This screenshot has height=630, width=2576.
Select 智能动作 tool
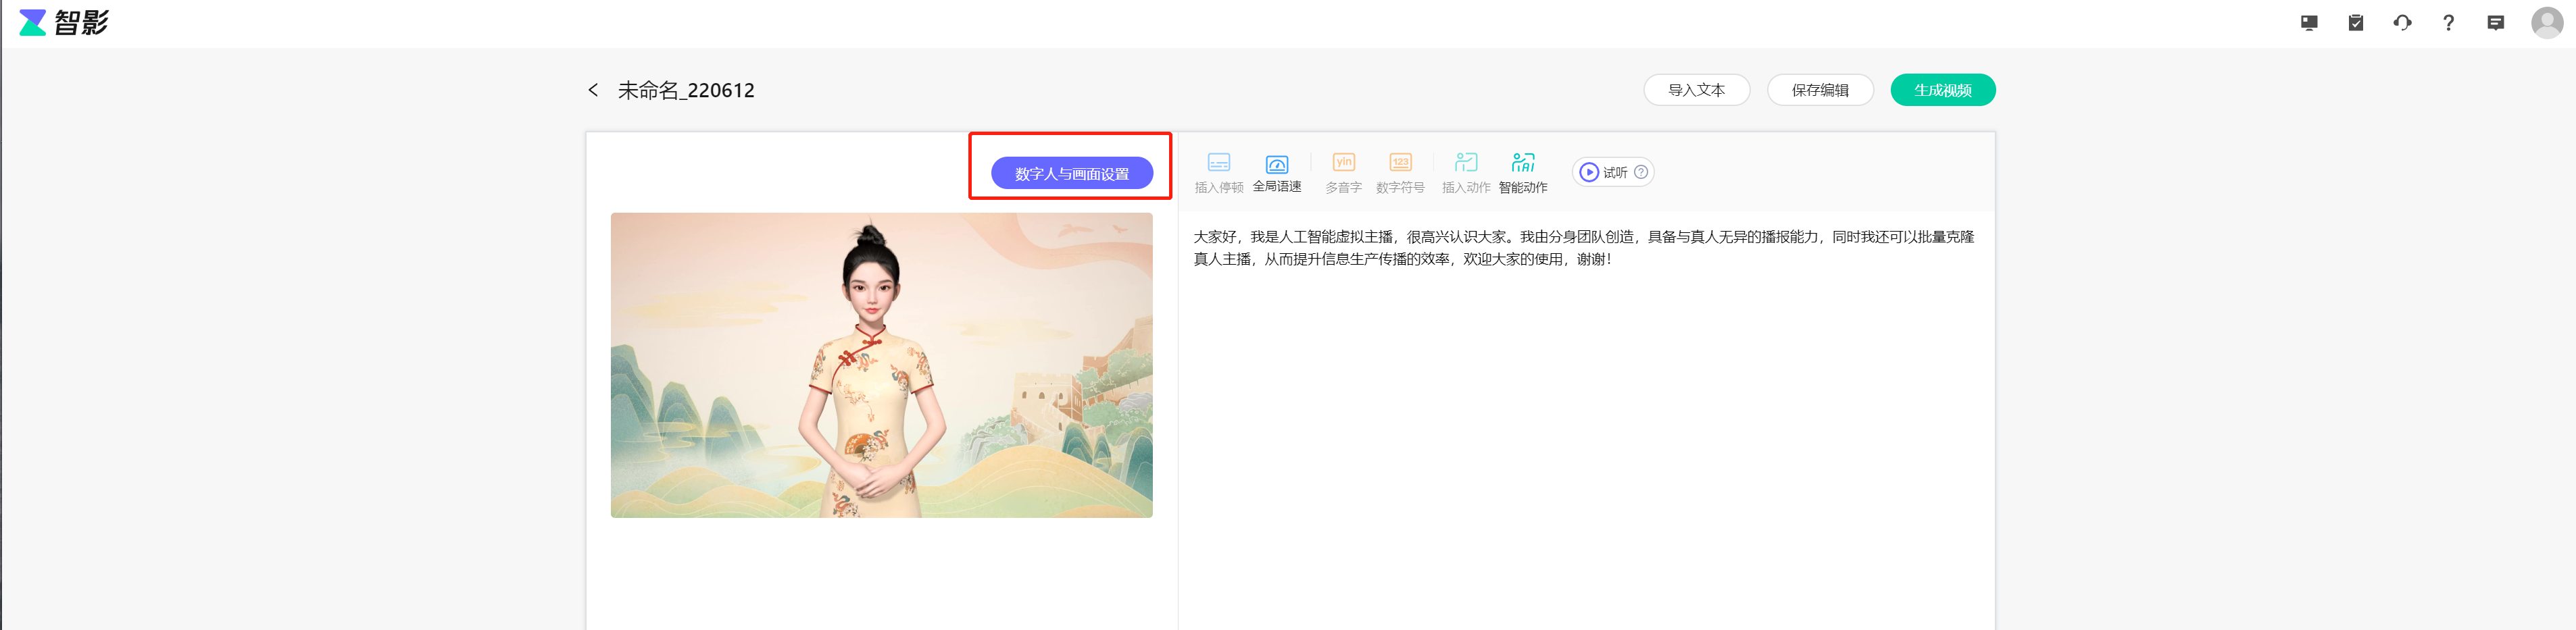[x=1522, y=173]
